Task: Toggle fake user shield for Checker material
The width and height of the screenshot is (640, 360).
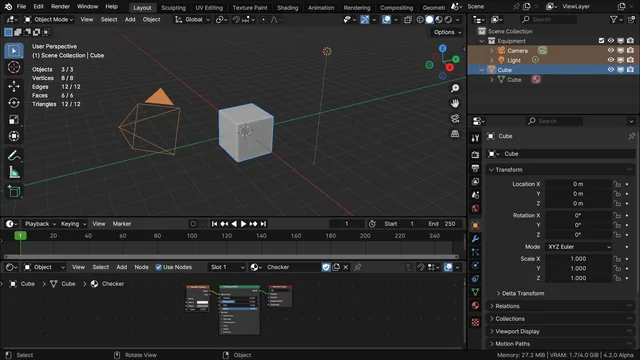Action: pyautogui.click(x=326, y=267)
